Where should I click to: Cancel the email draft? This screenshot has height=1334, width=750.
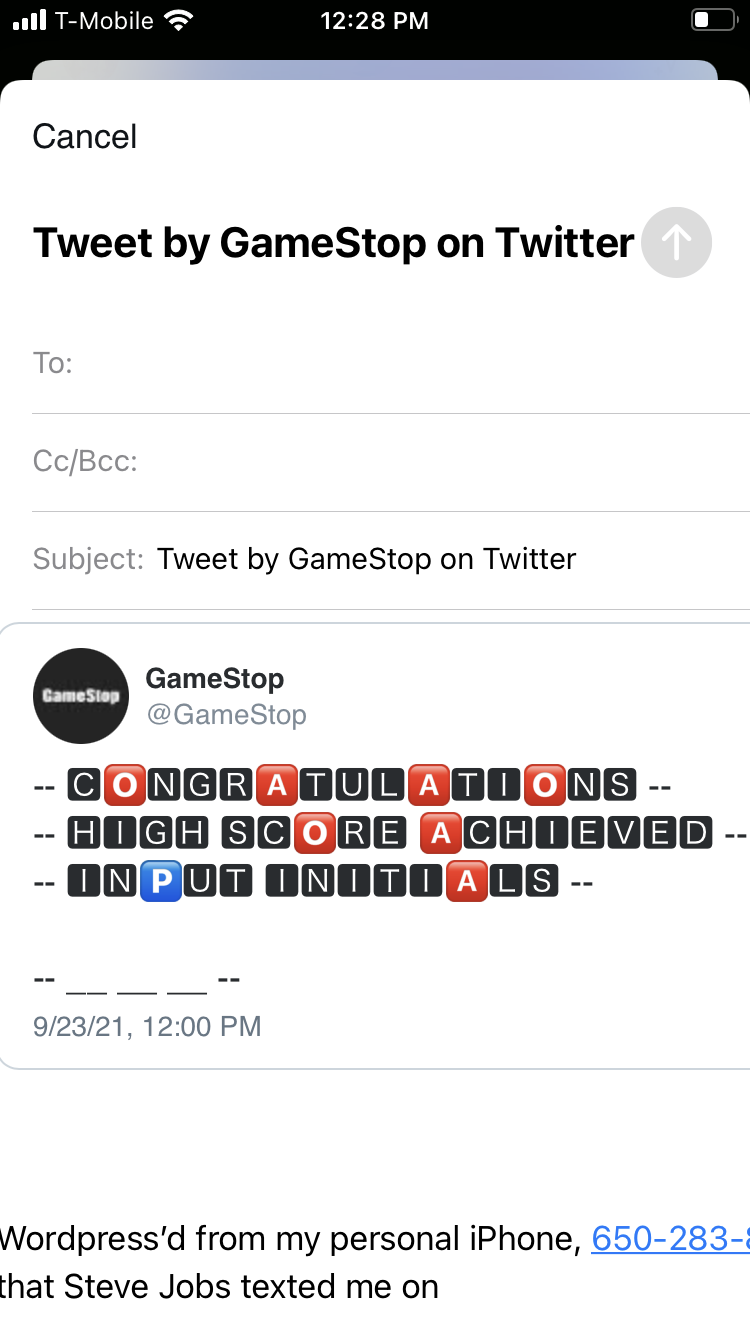pos(85,137)
